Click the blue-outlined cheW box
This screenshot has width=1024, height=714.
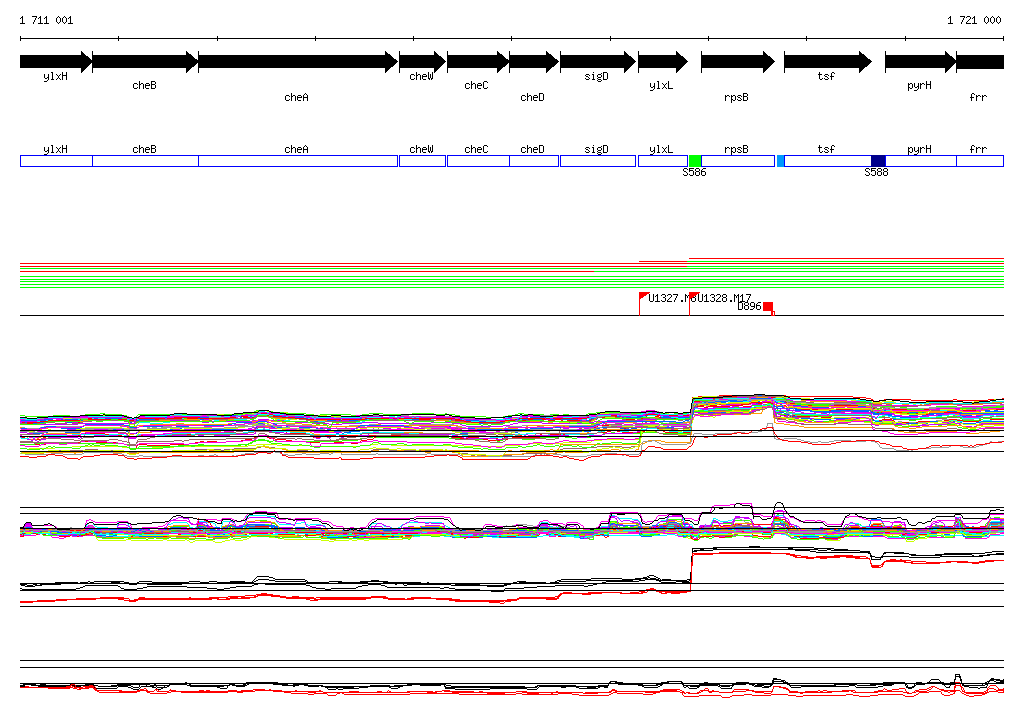click(423, 161)
